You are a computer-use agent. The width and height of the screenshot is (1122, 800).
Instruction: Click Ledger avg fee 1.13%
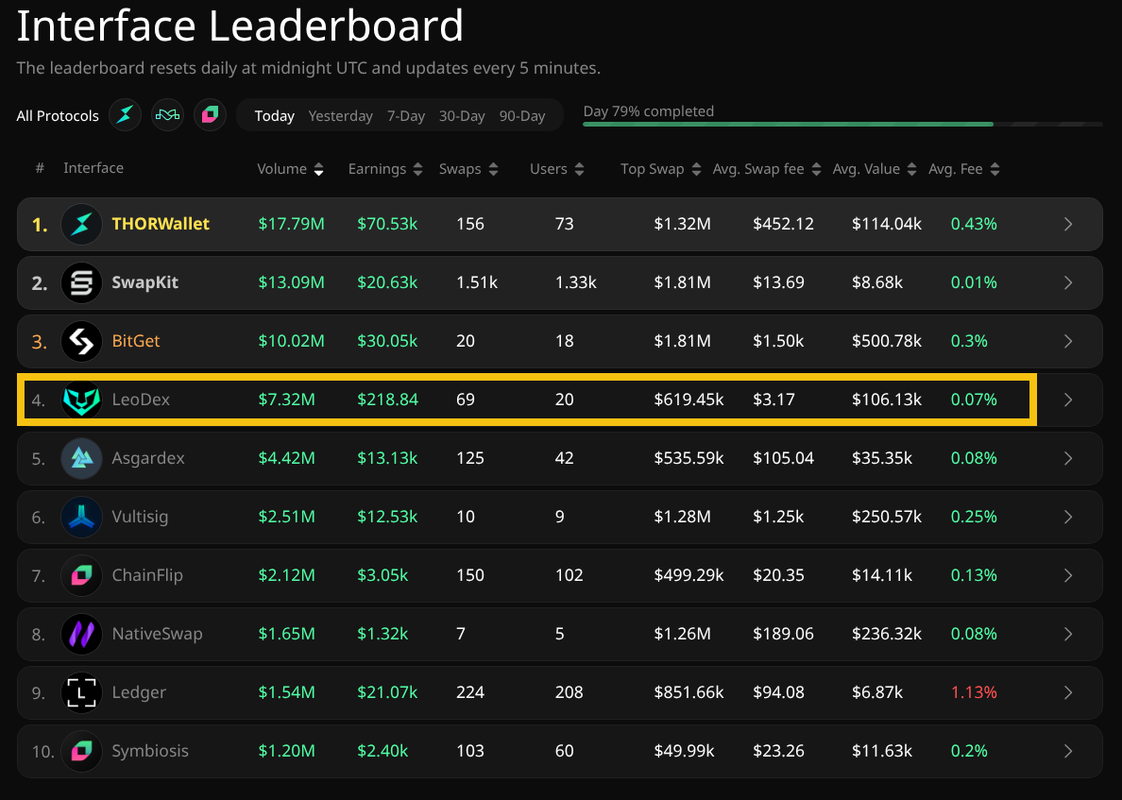tap(974, 693)
